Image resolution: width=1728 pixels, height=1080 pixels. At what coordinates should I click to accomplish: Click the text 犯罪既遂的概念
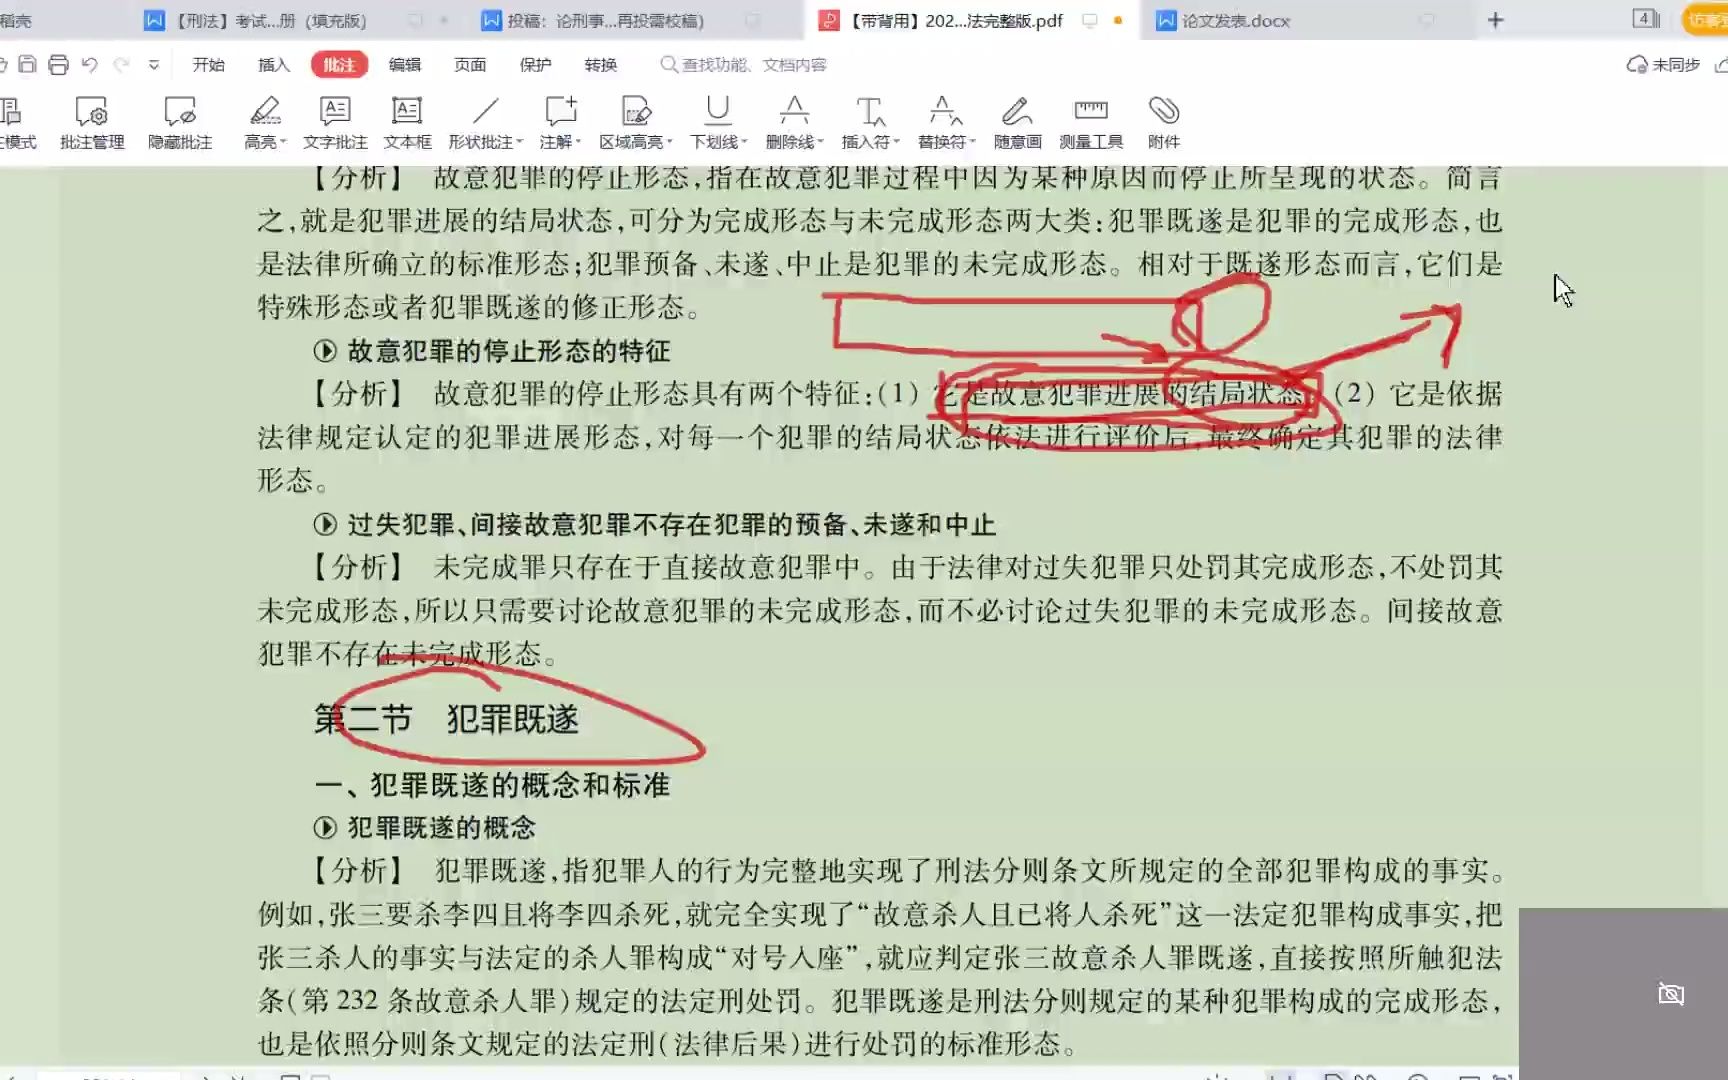point(442,828)
